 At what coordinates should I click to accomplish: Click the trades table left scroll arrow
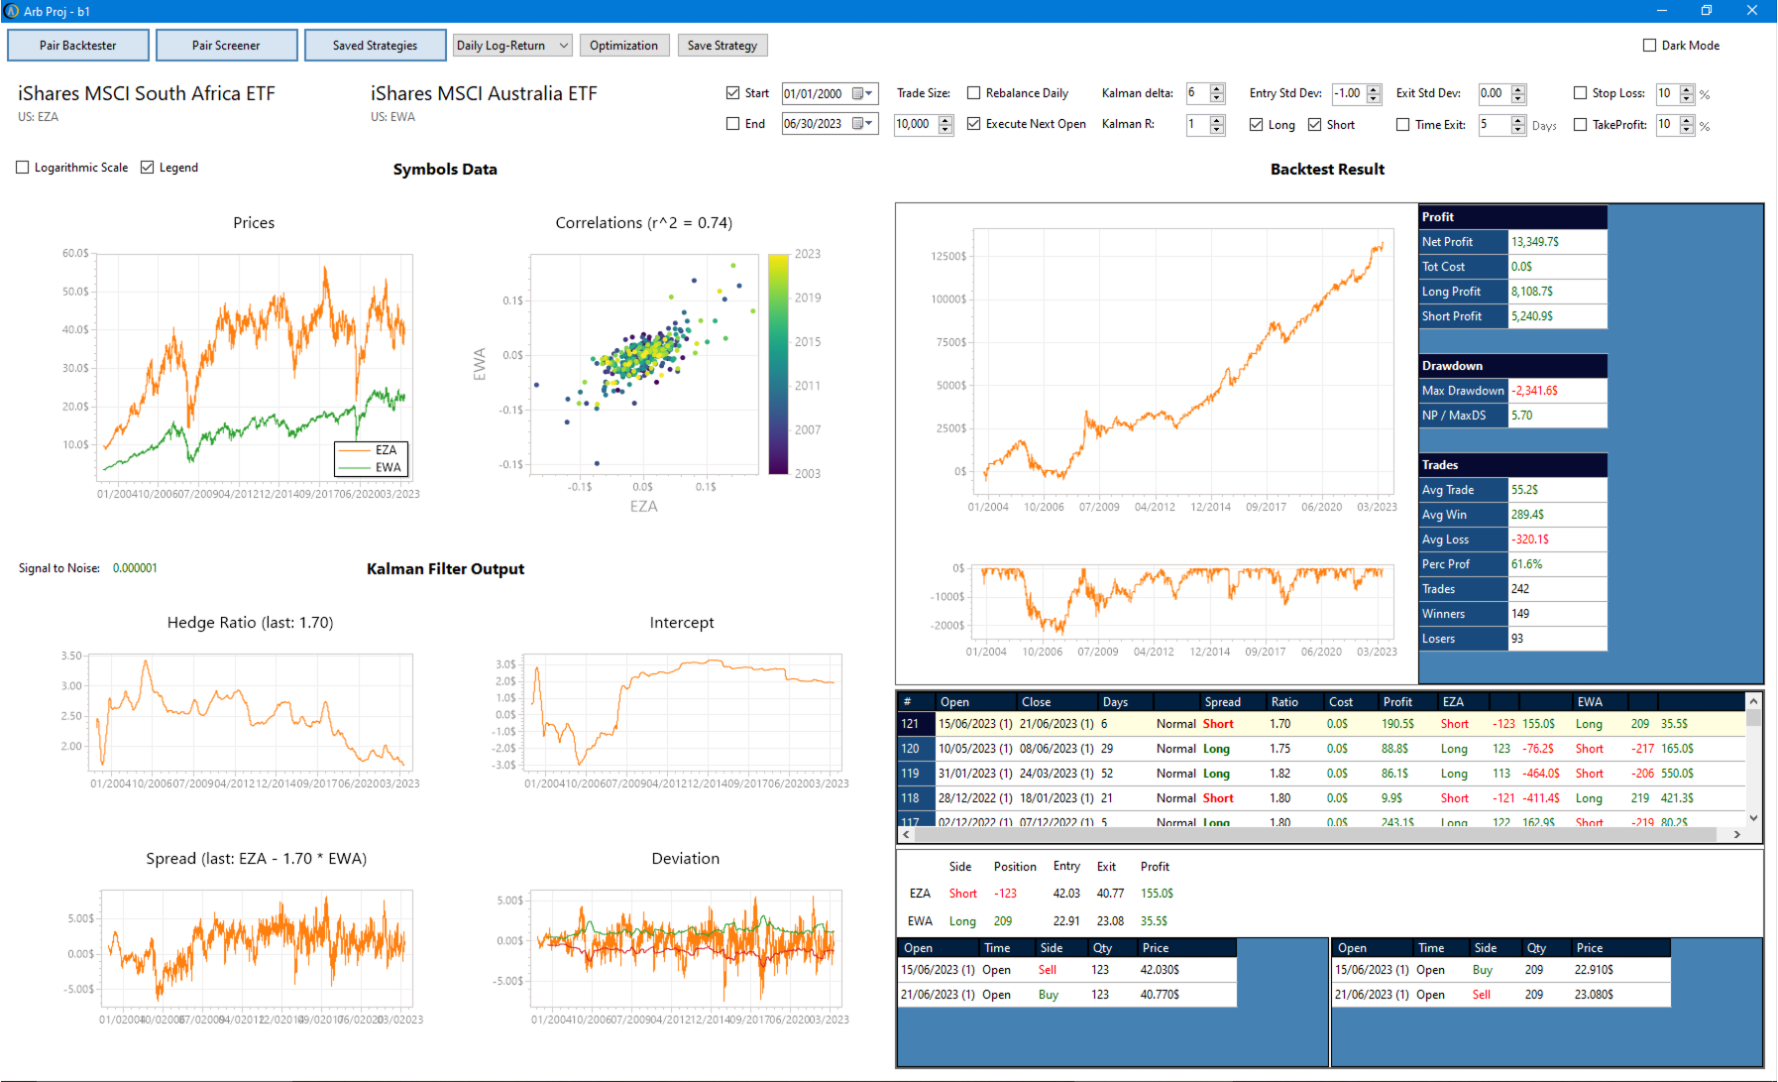pyautogui.click(x=907, y=834)
